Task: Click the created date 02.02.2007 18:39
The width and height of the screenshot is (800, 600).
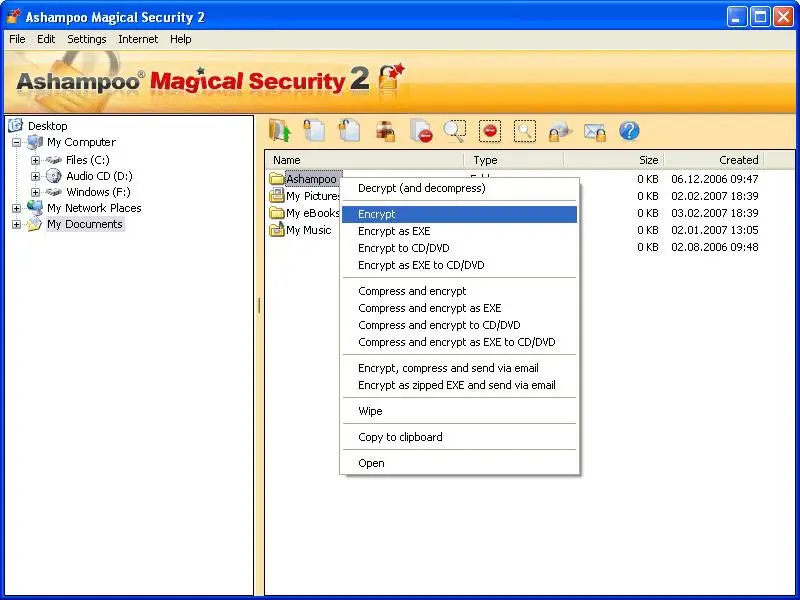Action: 715,196
